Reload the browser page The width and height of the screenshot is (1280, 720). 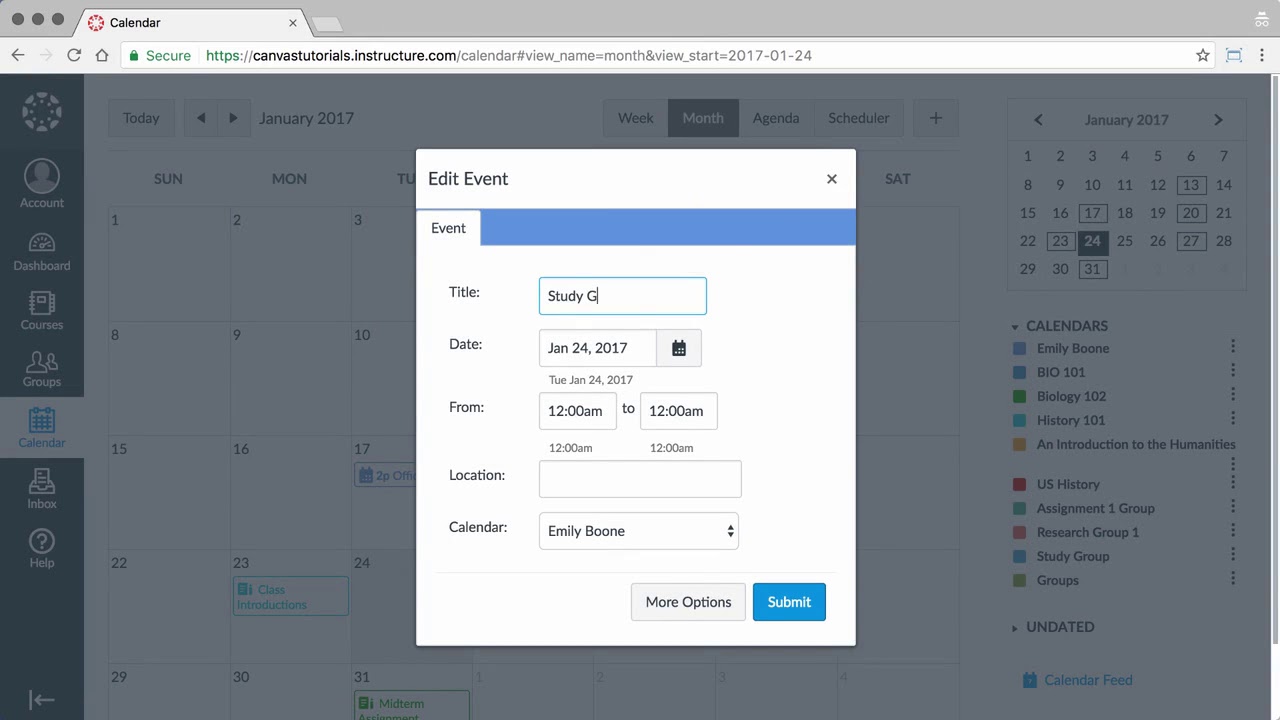[74, 56]
